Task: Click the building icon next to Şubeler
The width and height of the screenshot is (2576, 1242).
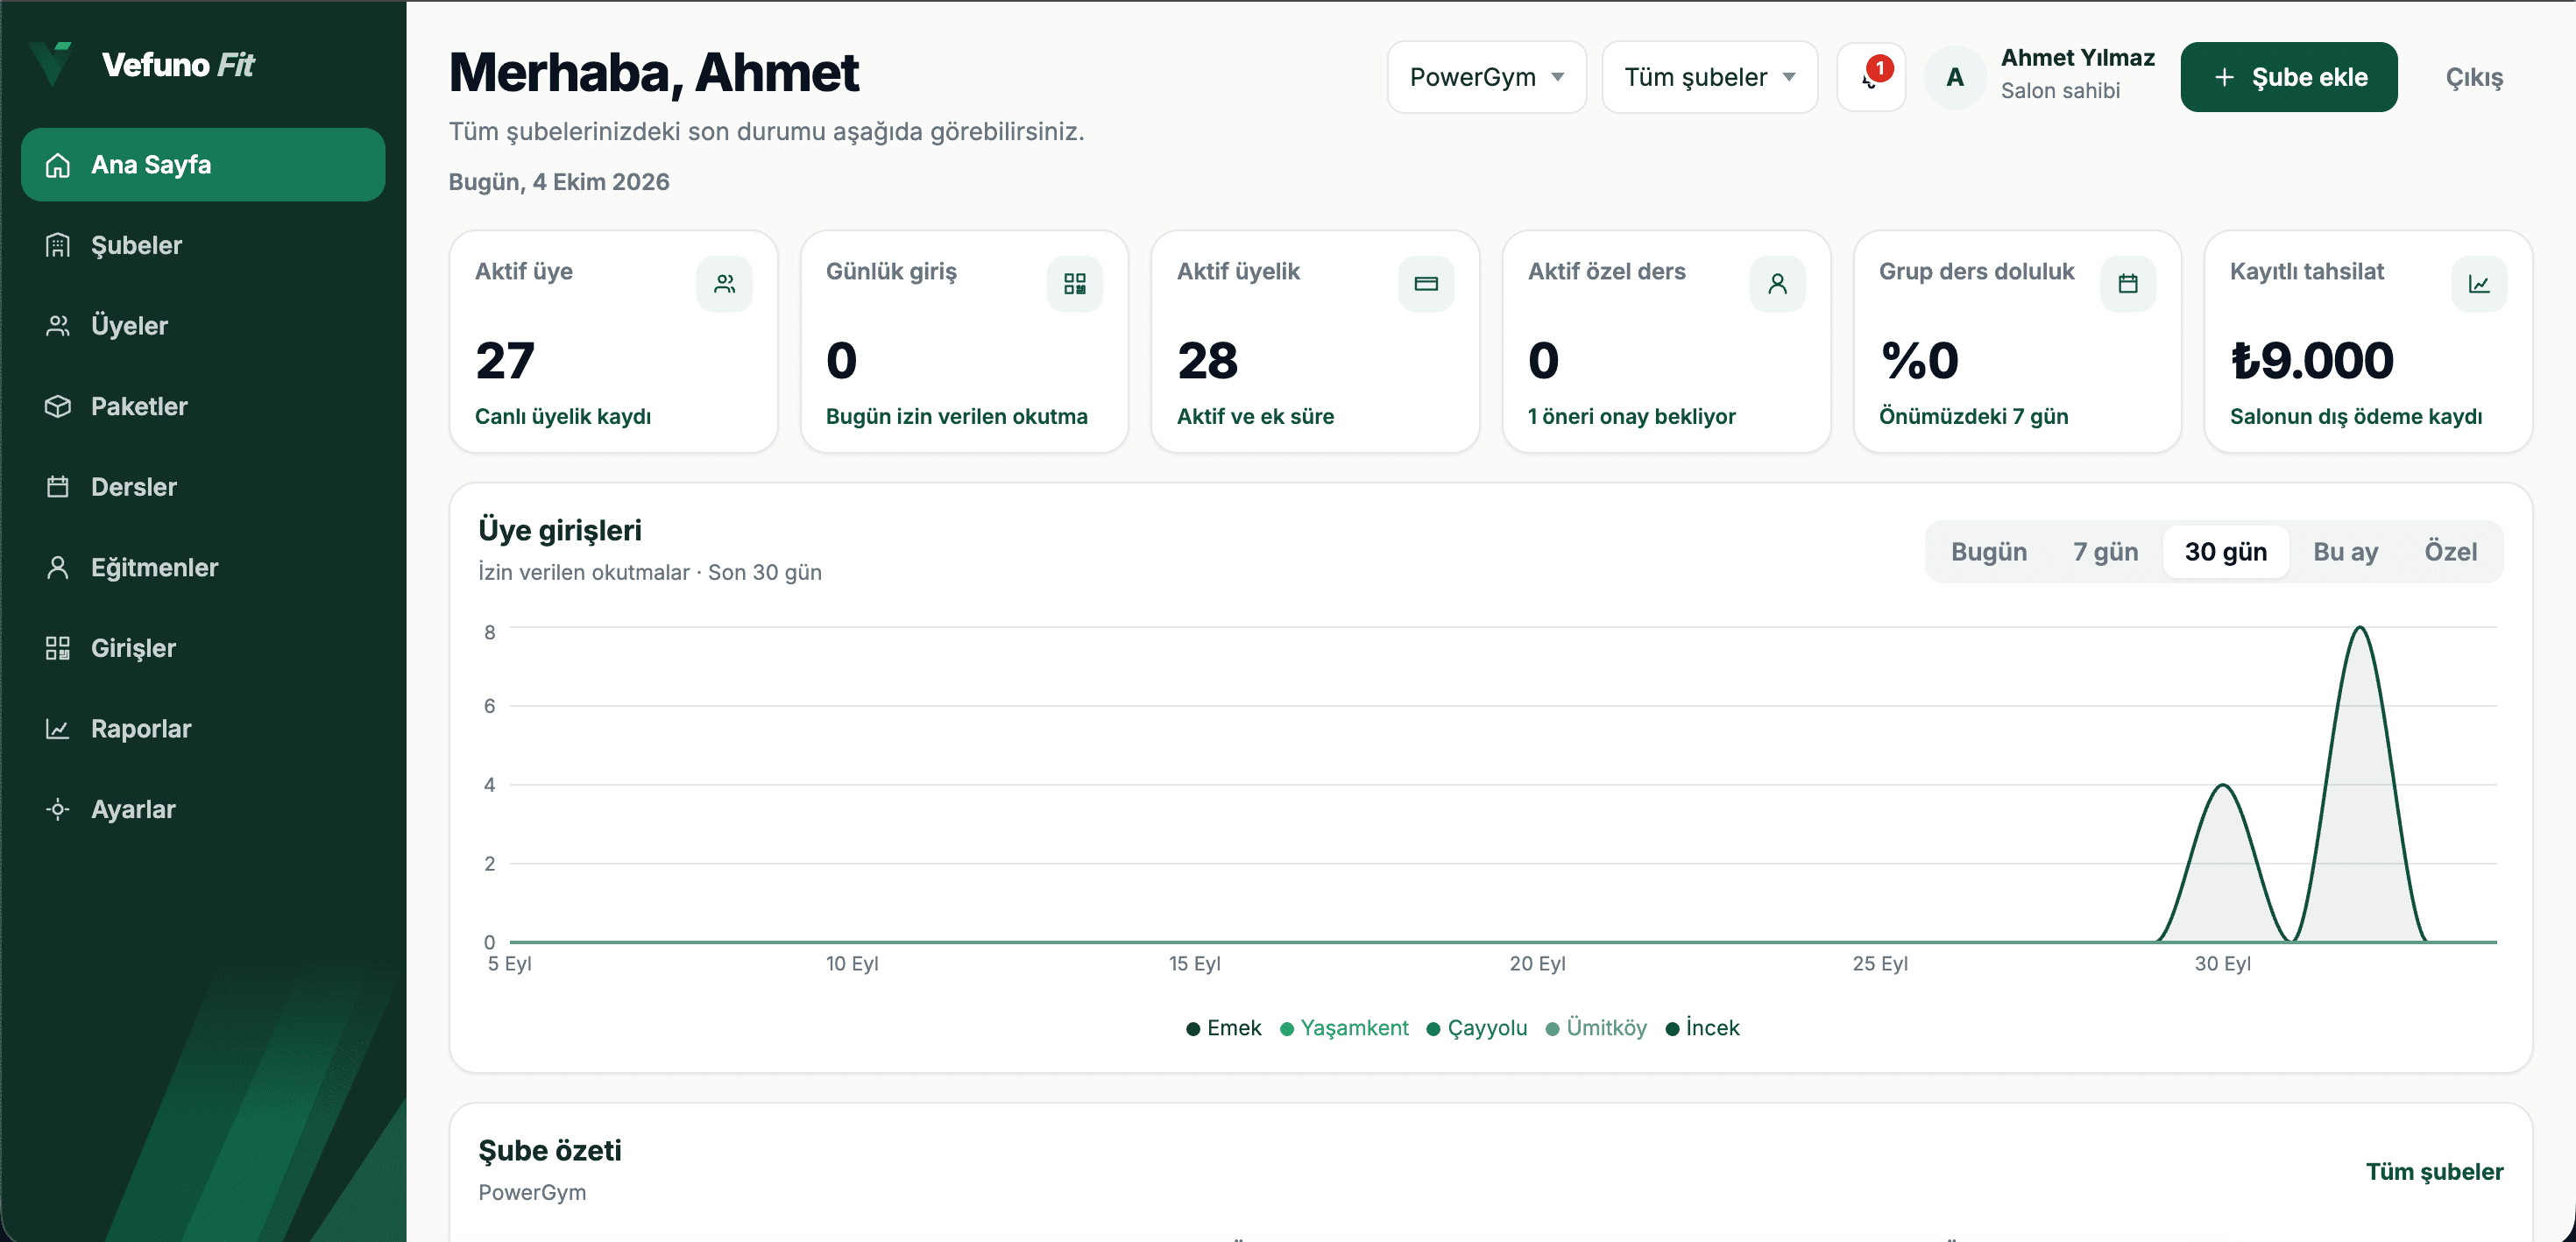Action: point(58,245)
